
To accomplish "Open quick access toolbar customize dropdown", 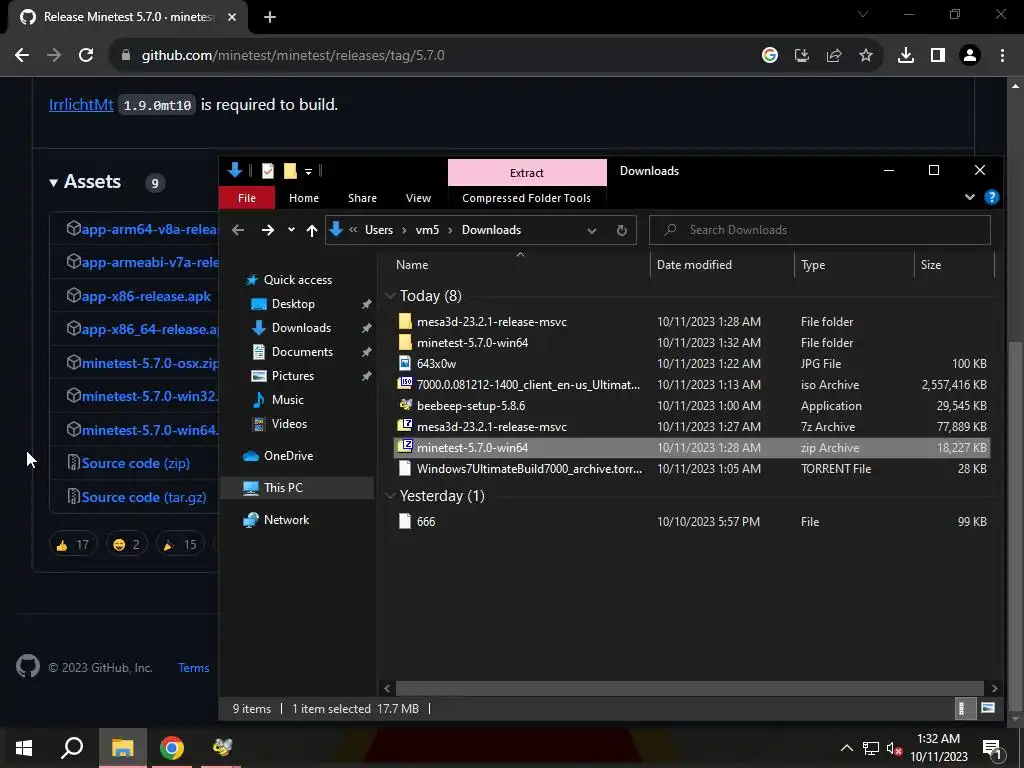I will click(x=308, y=172).
